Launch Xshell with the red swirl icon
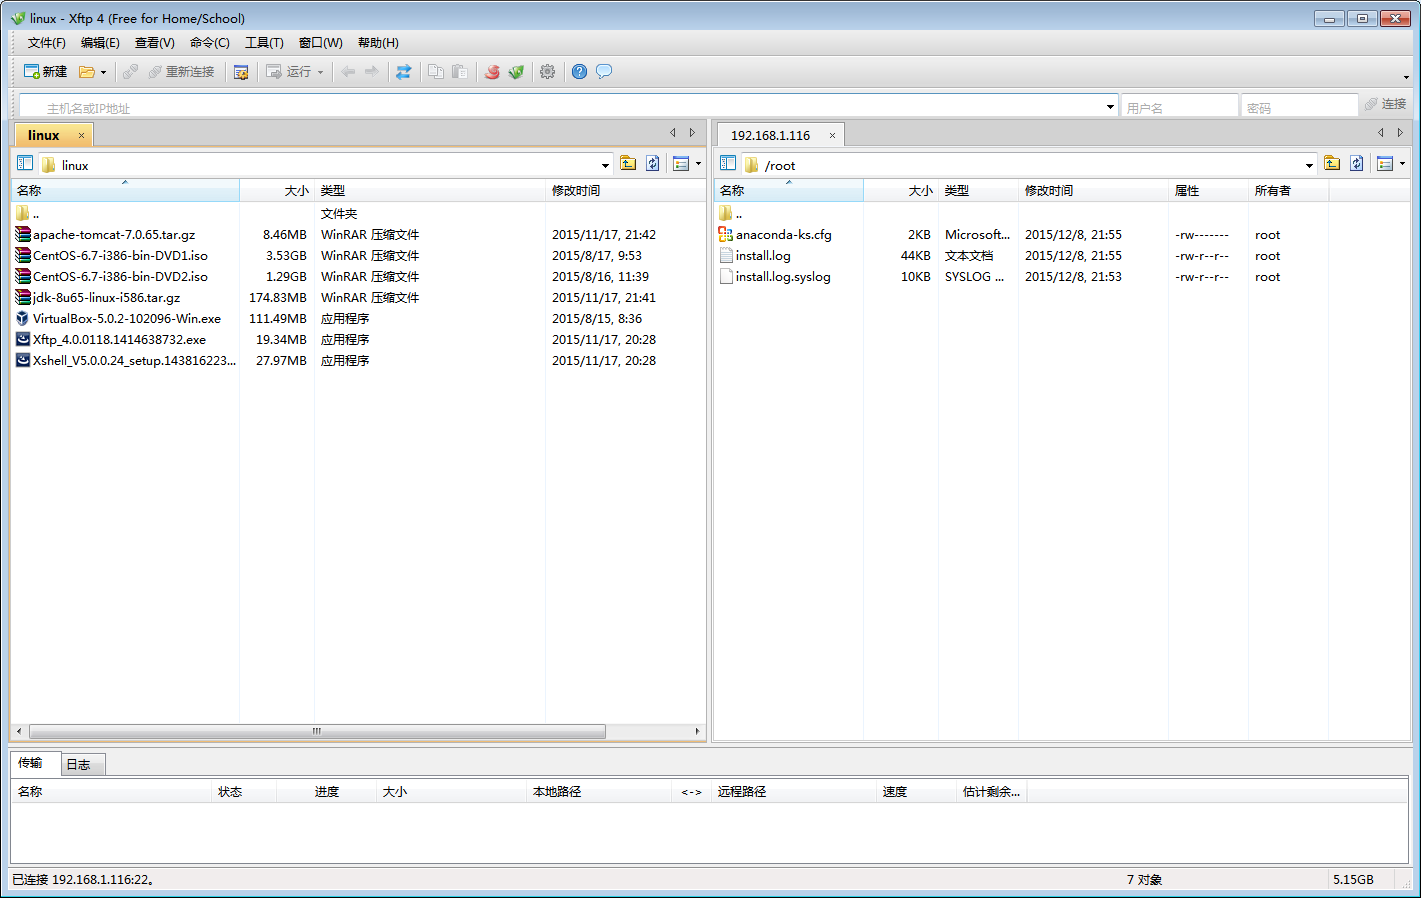This screenshot has height=898, width=1421. 492,72
